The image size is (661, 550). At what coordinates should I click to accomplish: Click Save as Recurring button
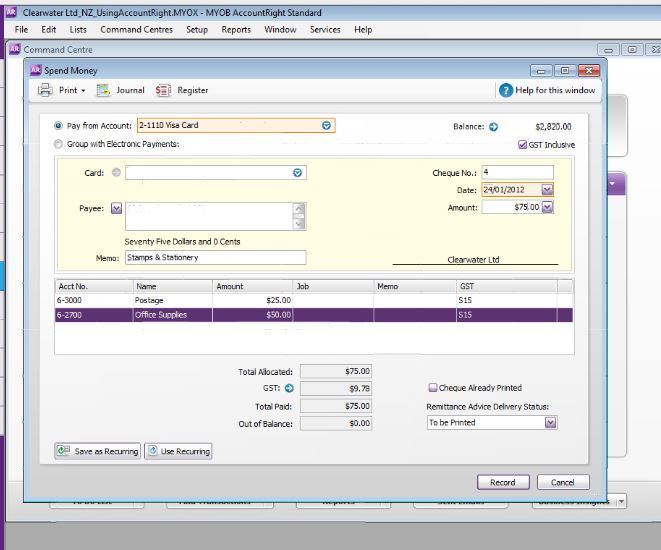(x=97, y=451)
